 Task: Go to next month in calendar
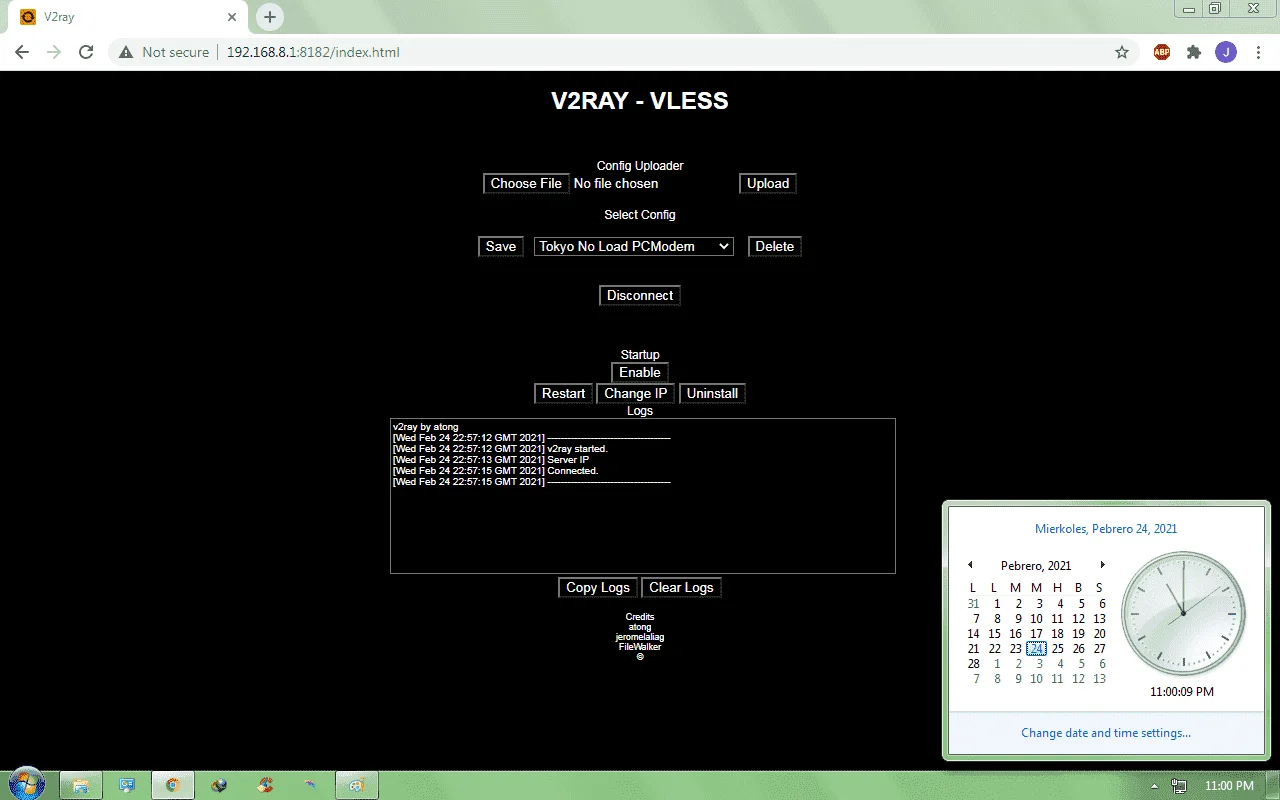click(x=1103, y=565)
